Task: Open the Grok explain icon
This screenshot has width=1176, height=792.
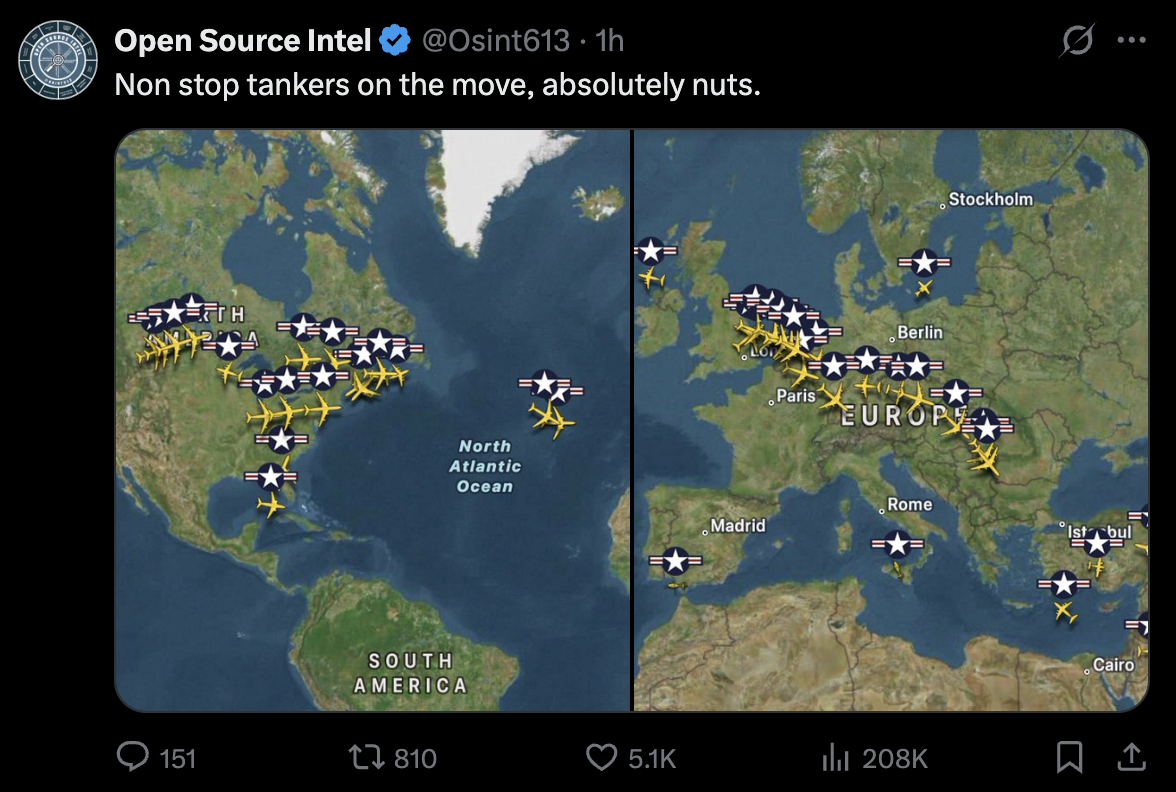Action: point(1077,41)
